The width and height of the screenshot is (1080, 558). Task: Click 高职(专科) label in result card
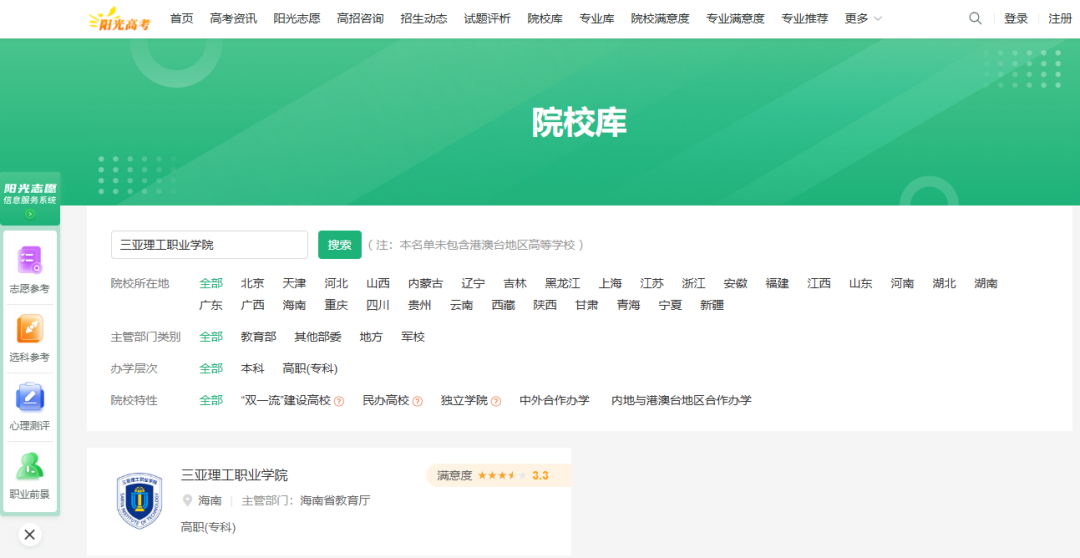tap(208, 527)
